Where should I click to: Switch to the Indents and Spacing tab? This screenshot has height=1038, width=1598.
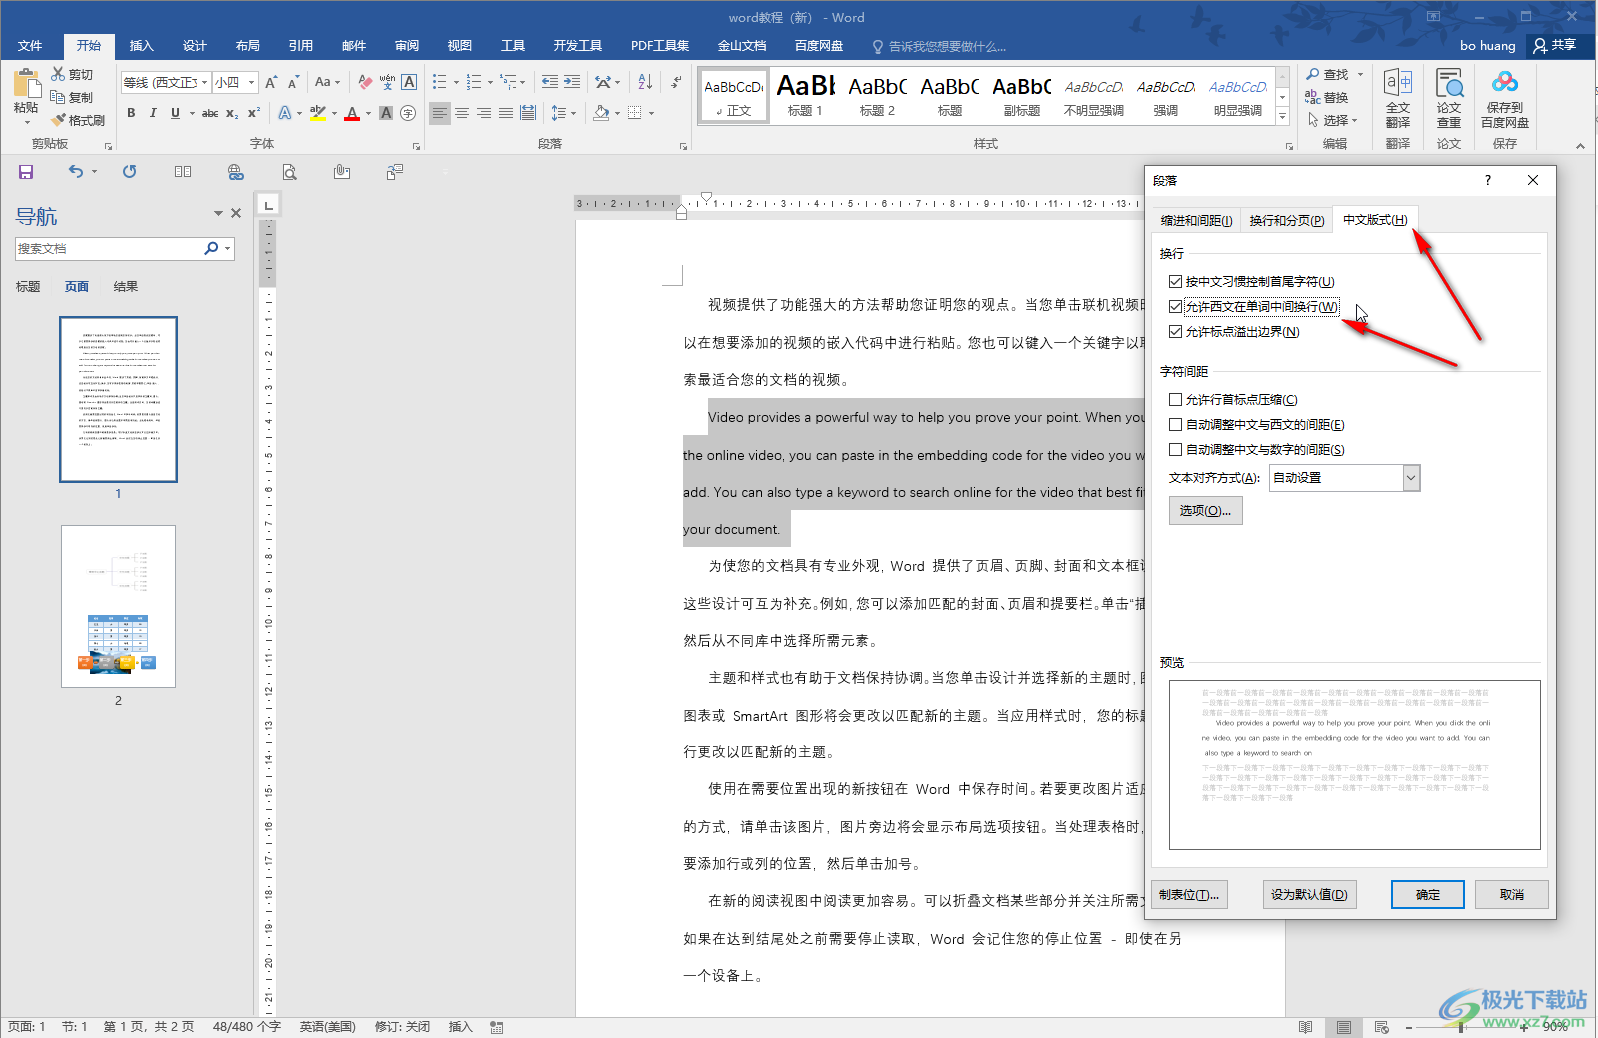pyautogui.click(x=1196, y=221)
